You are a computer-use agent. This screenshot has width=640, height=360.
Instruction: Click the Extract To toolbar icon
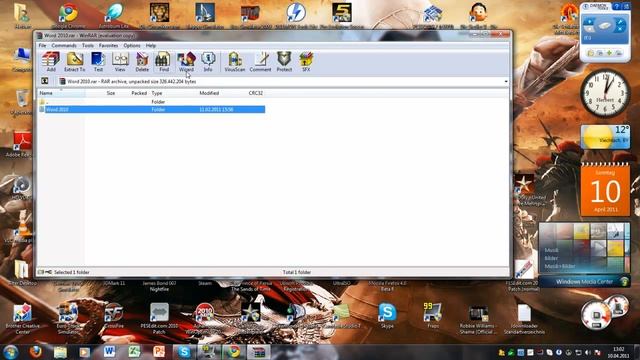point(75,62)
